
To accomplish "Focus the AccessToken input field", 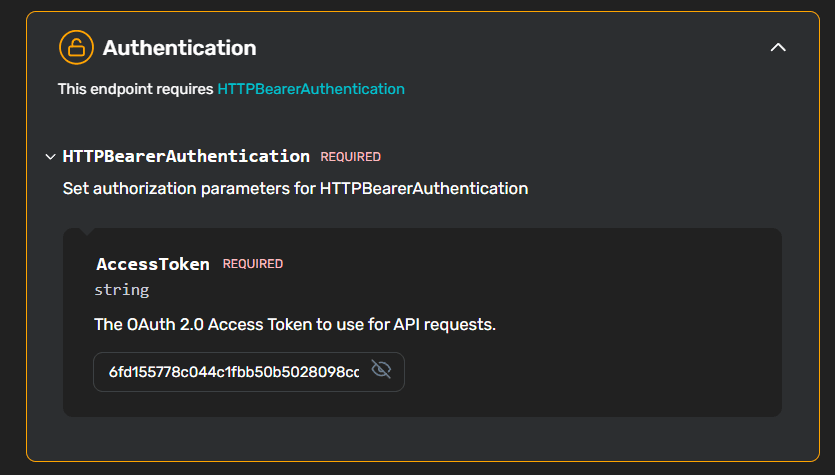I will tap(249, 372).
